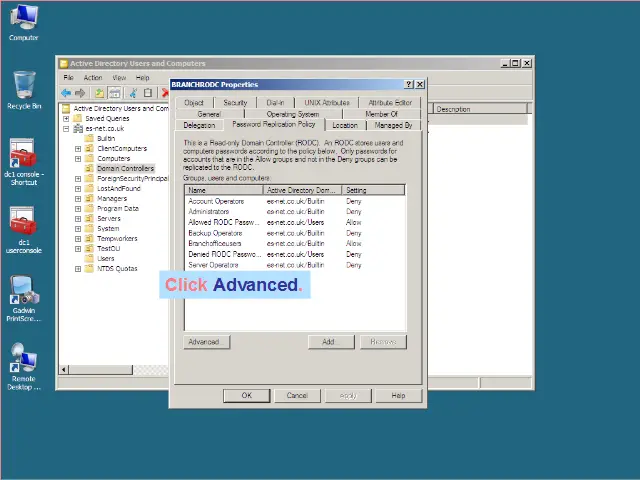Click the help question mark in dialog title

pos(408,85)
